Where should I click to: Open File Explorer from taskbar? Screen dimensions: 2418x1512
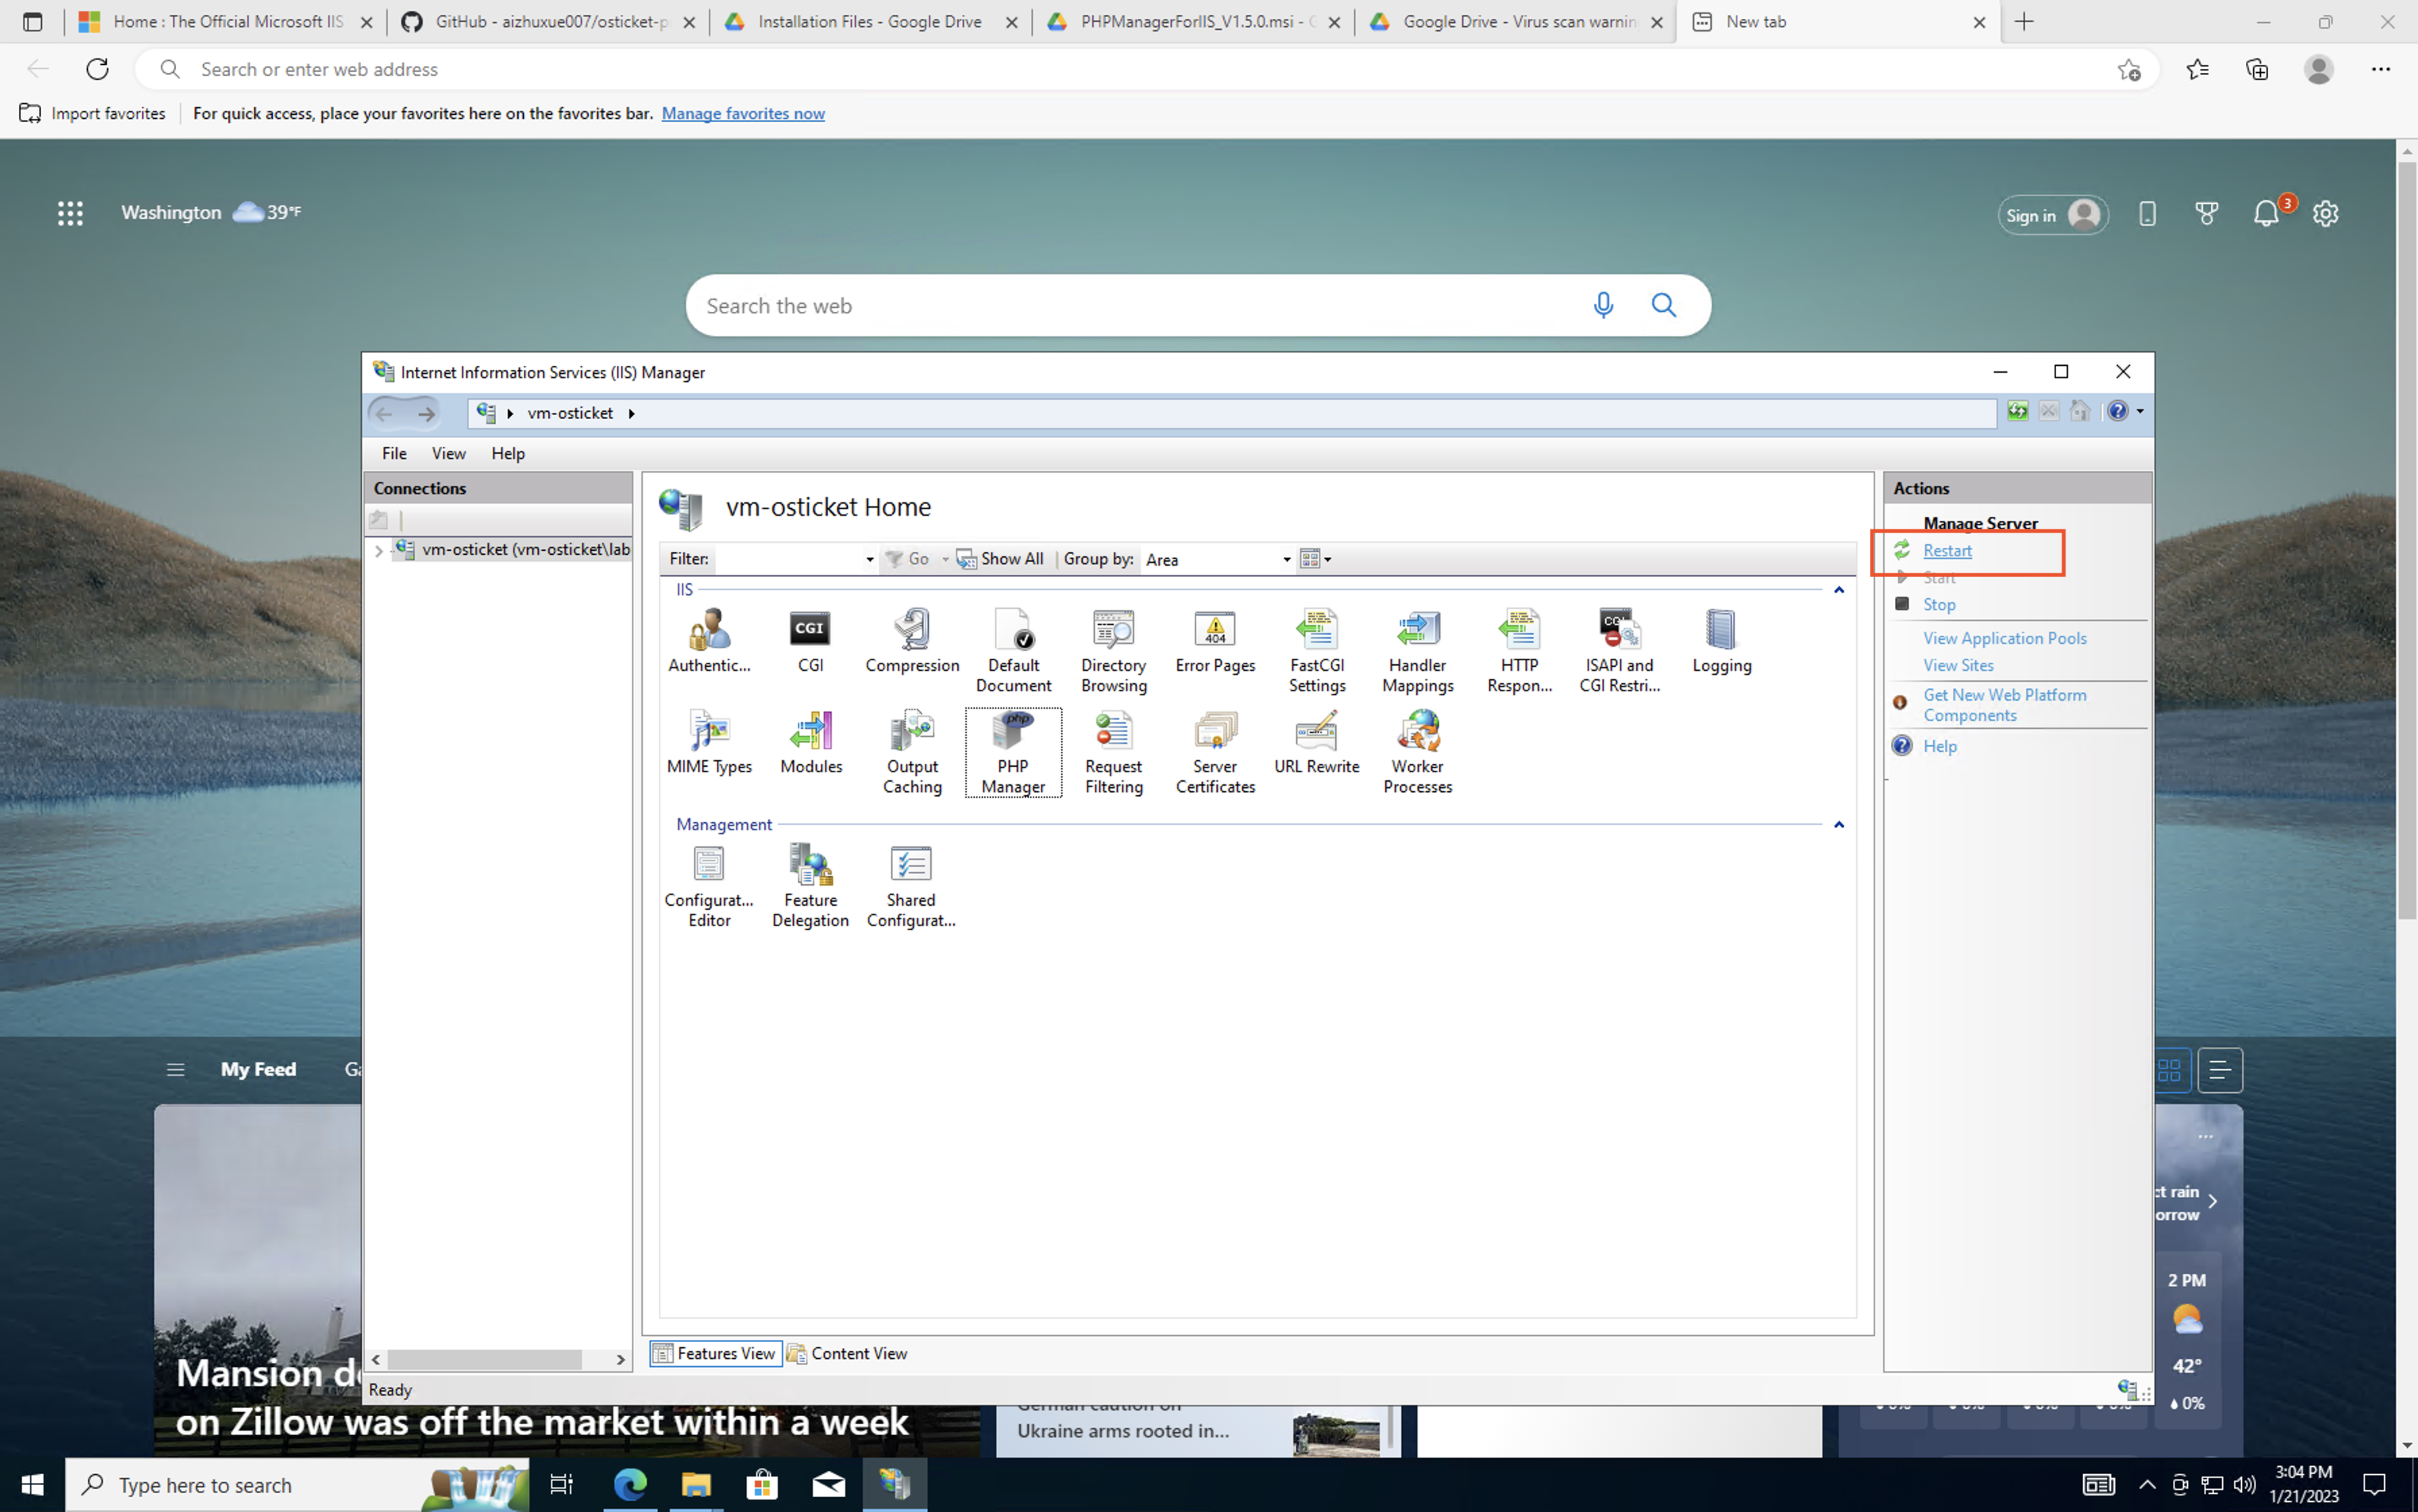695,1484
